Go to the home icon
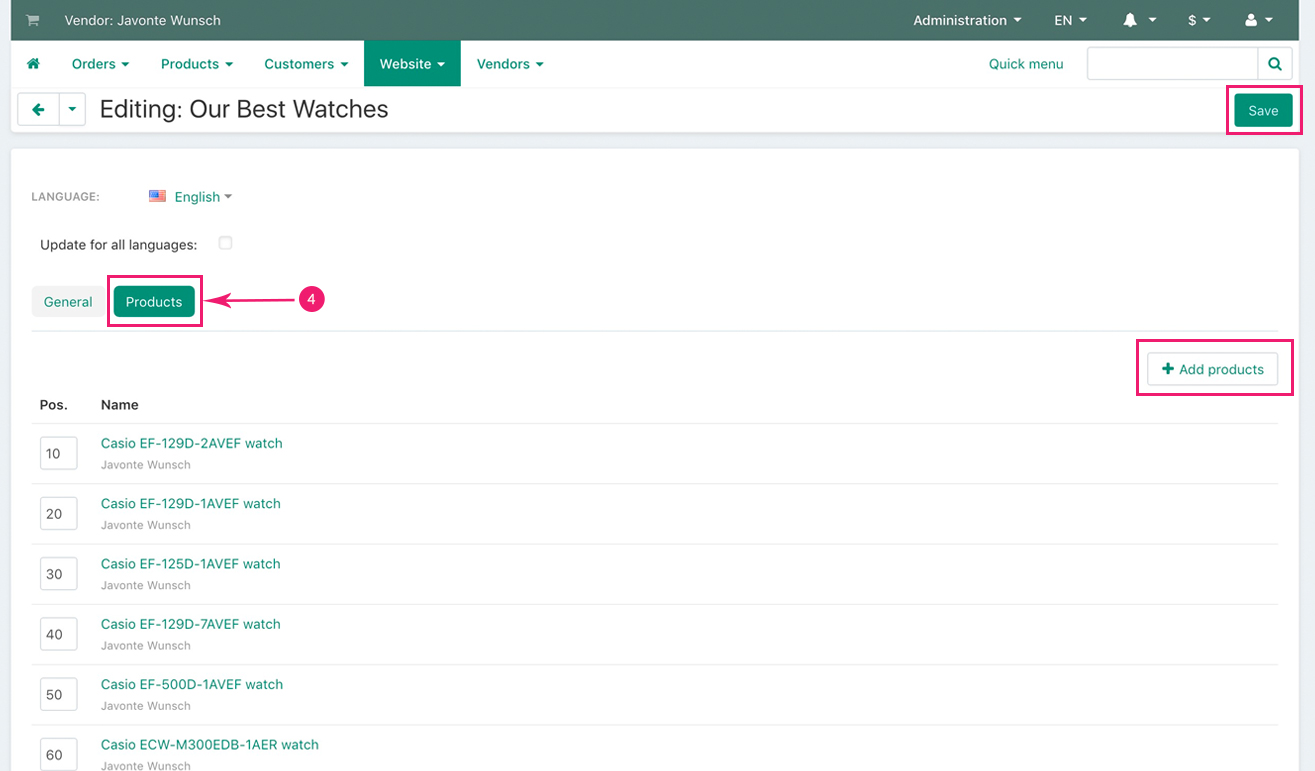The width and height of the screenshot is (1315, 771). point(33,64)
